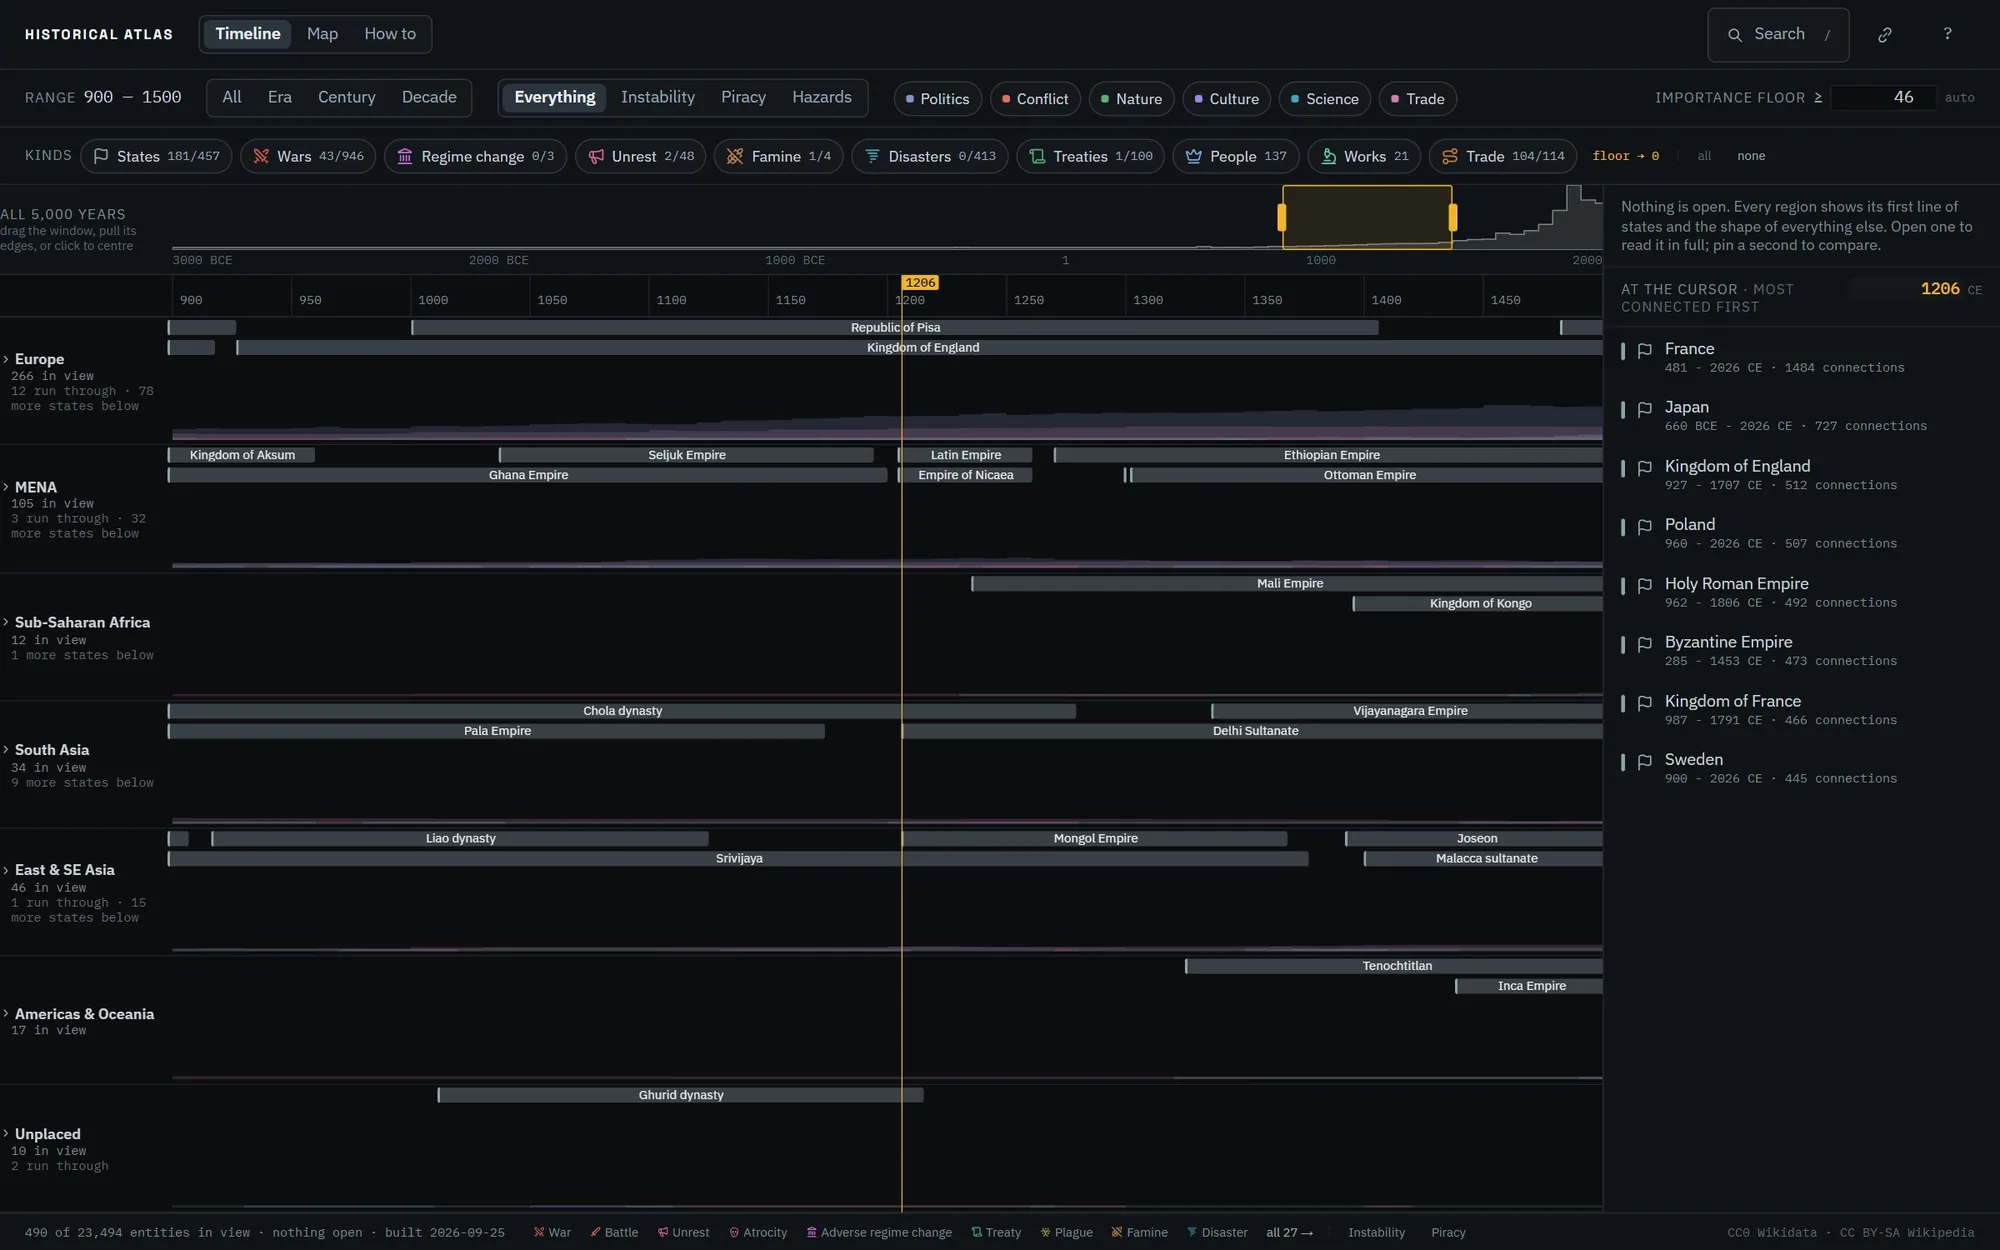Expand the South Asia region
Screen dimensions: 2000x1250
coord(46,750)
